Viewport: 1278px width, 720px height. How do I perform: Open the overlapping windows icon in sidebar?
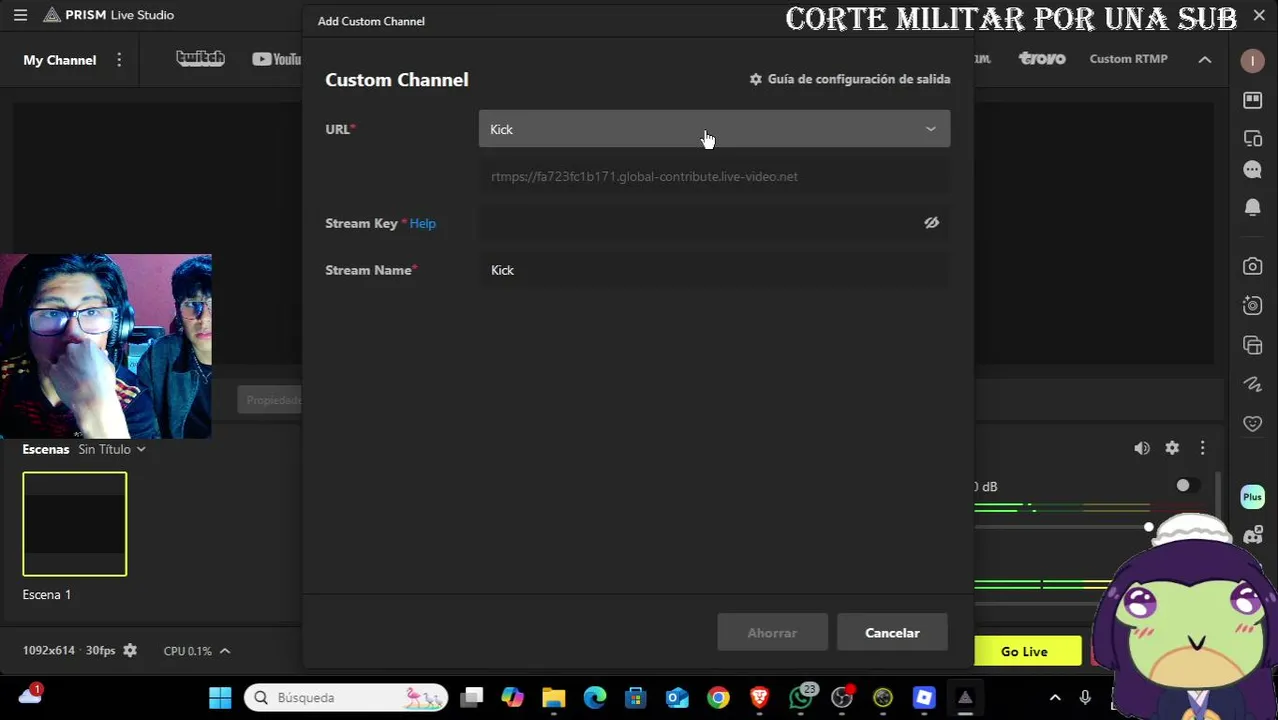1253,345
